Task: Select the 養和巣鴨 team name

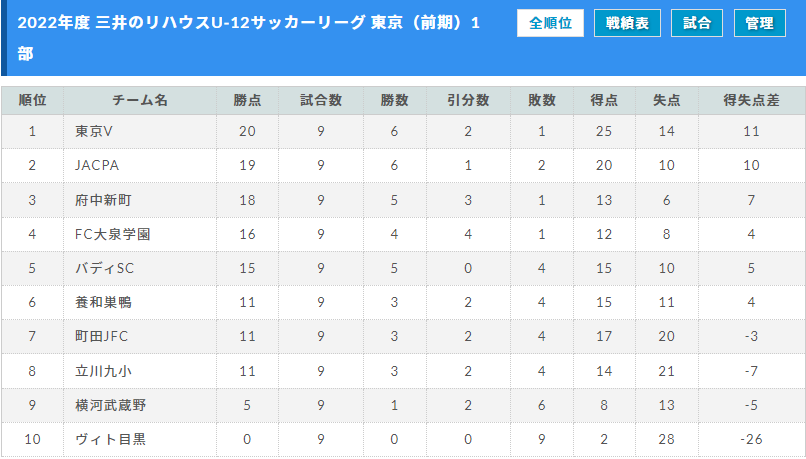Action: pos(103,302)
